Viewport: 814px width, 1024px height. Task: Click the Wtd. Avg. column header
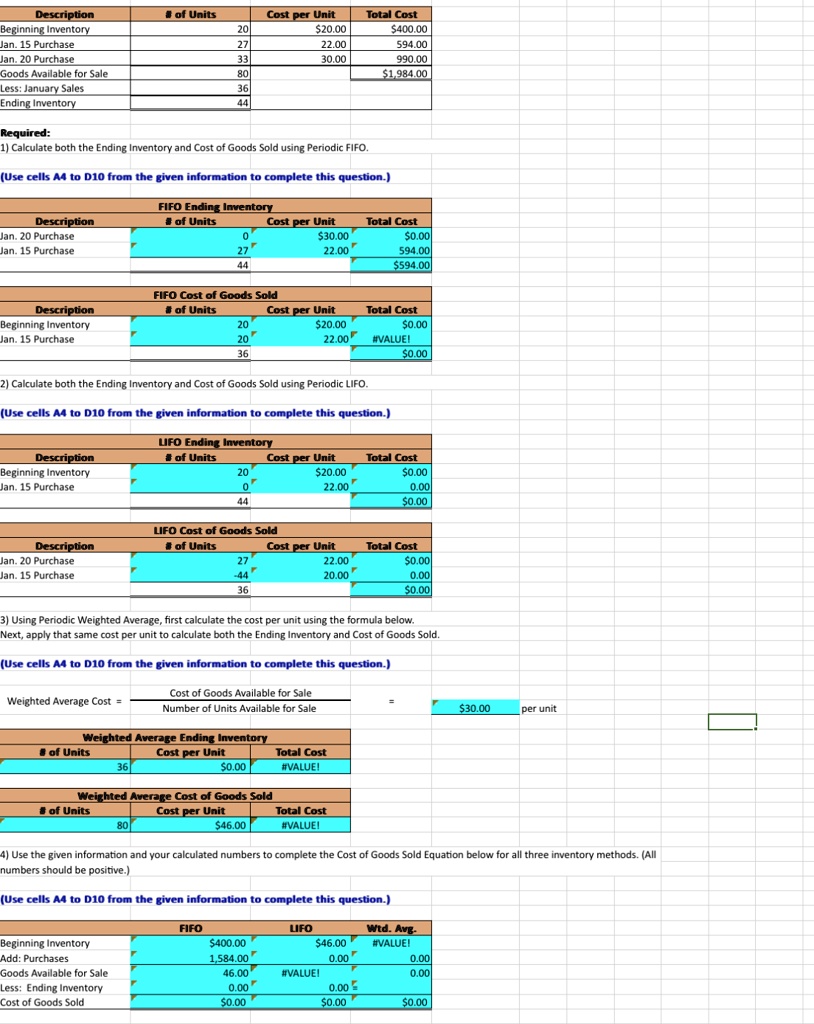coord(394,928)
